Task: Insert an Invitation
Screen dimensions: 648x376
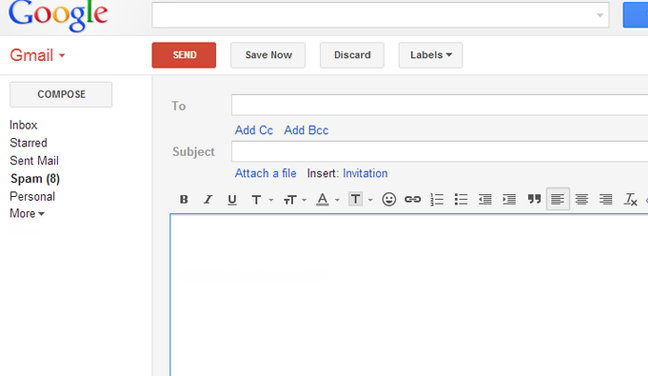Action: pos(365,173)
